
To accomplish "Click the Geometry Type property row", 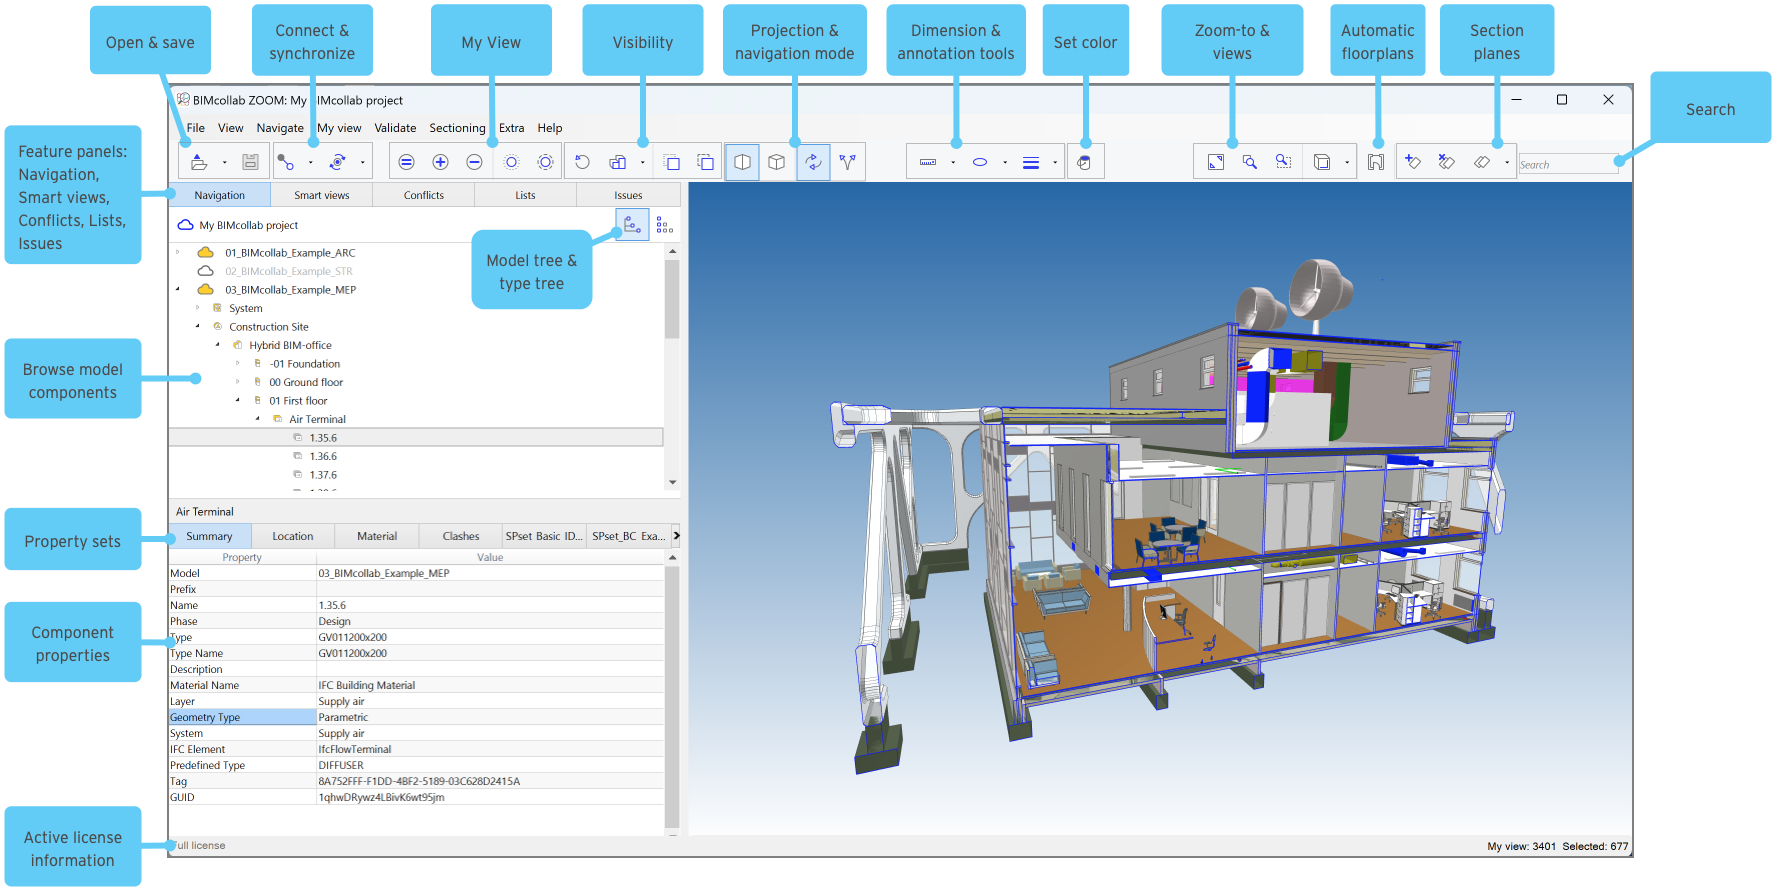I will (x=416, y=717).
